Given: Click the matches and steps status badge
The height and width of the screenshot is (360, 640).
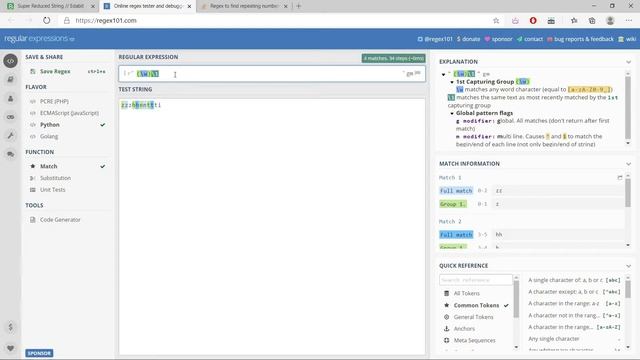Looking at the screenshot, I should coord(393,58).
